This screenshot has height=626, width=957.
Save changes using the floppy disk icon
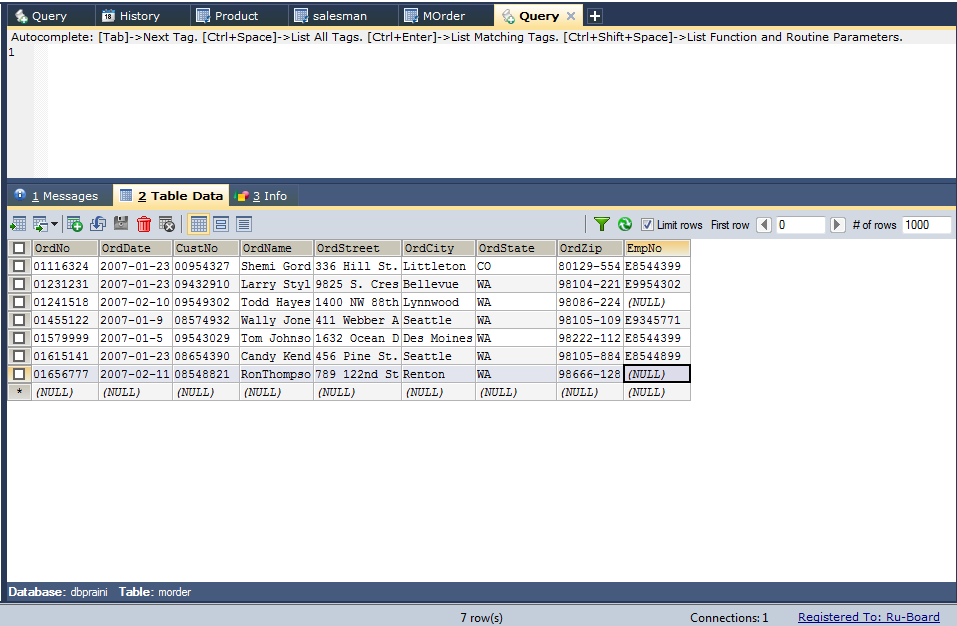(121, 224)
